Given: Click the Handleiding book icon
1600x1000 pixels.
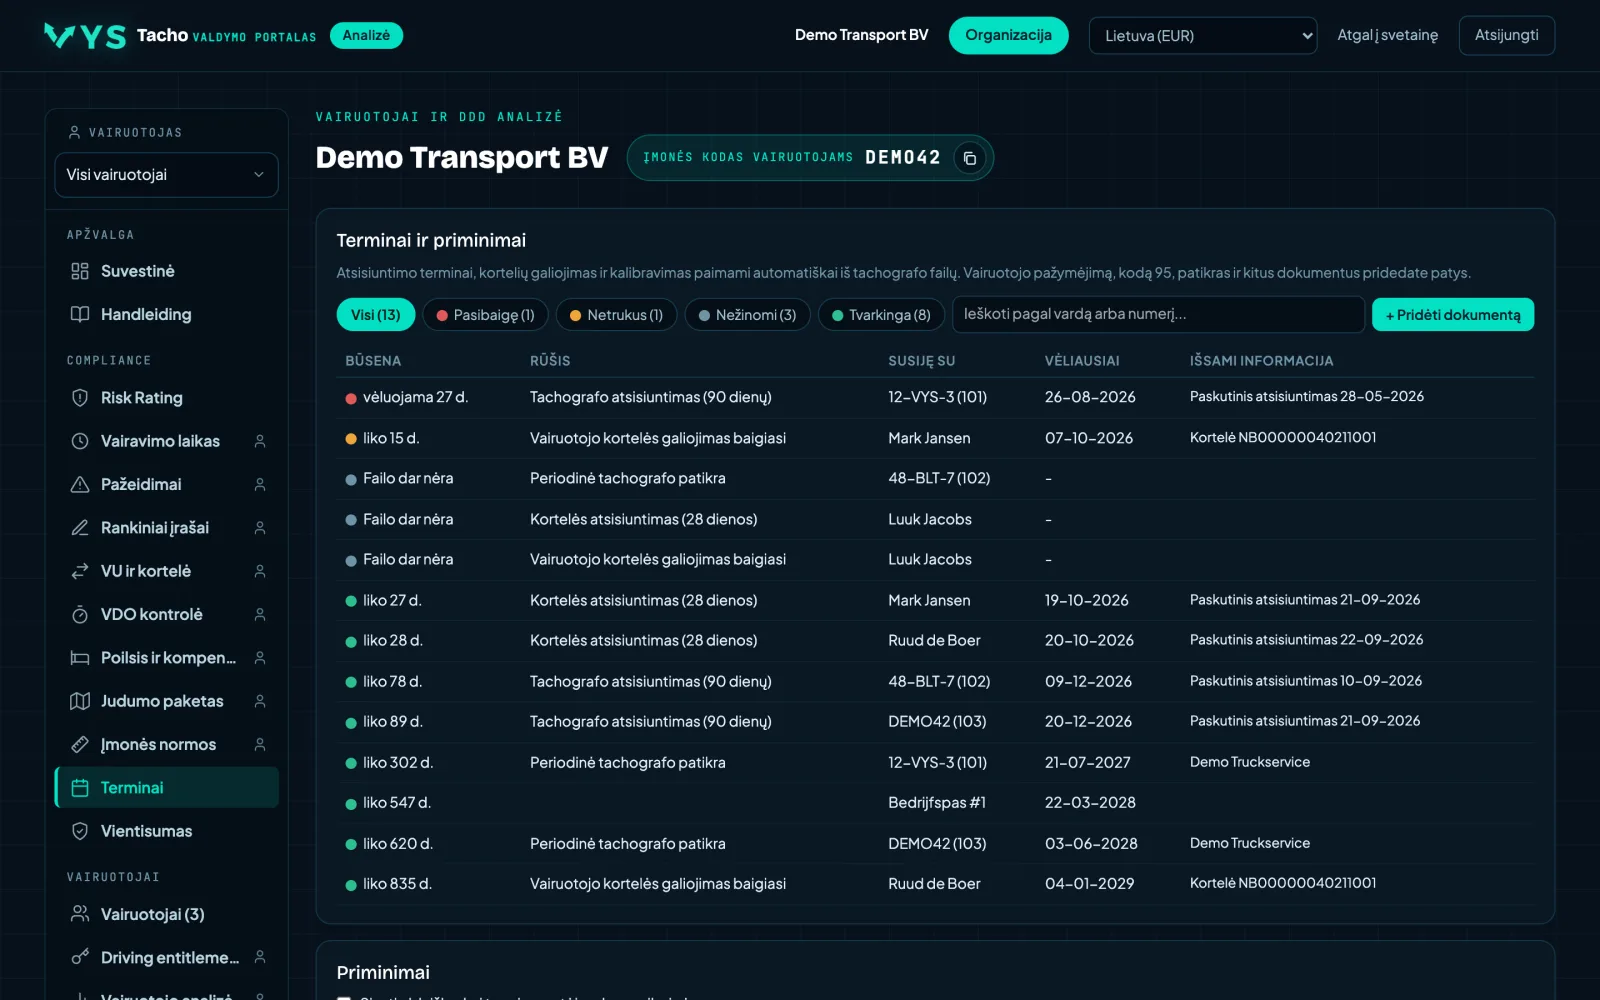Looking at the screenshot, I should (80, 314).
